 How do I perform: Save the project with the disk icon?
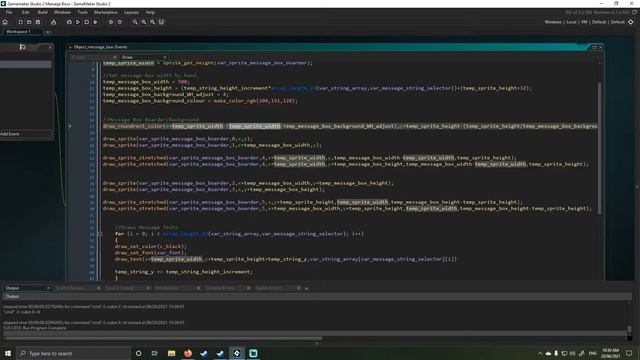tap(38, 22)
